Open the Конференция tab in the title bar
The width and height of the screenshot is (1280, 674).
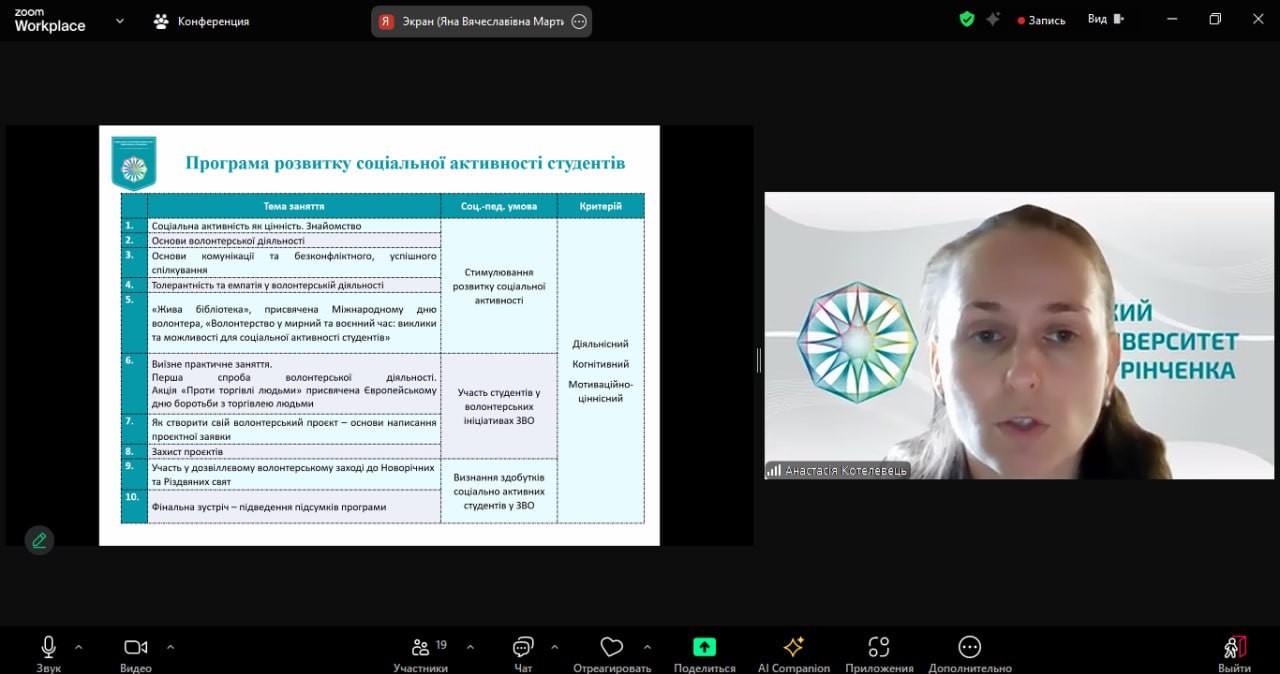[x=201, y=21]
